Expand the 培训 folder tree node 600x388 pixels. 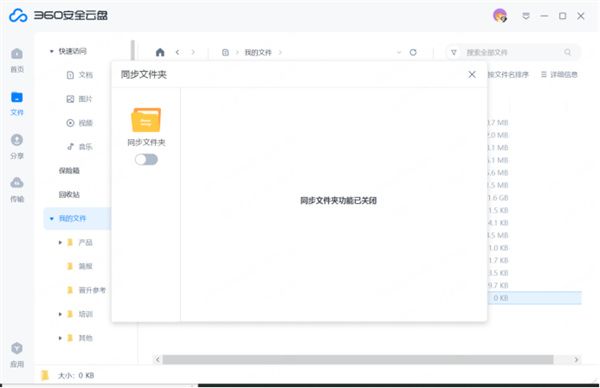coord(60,314)
